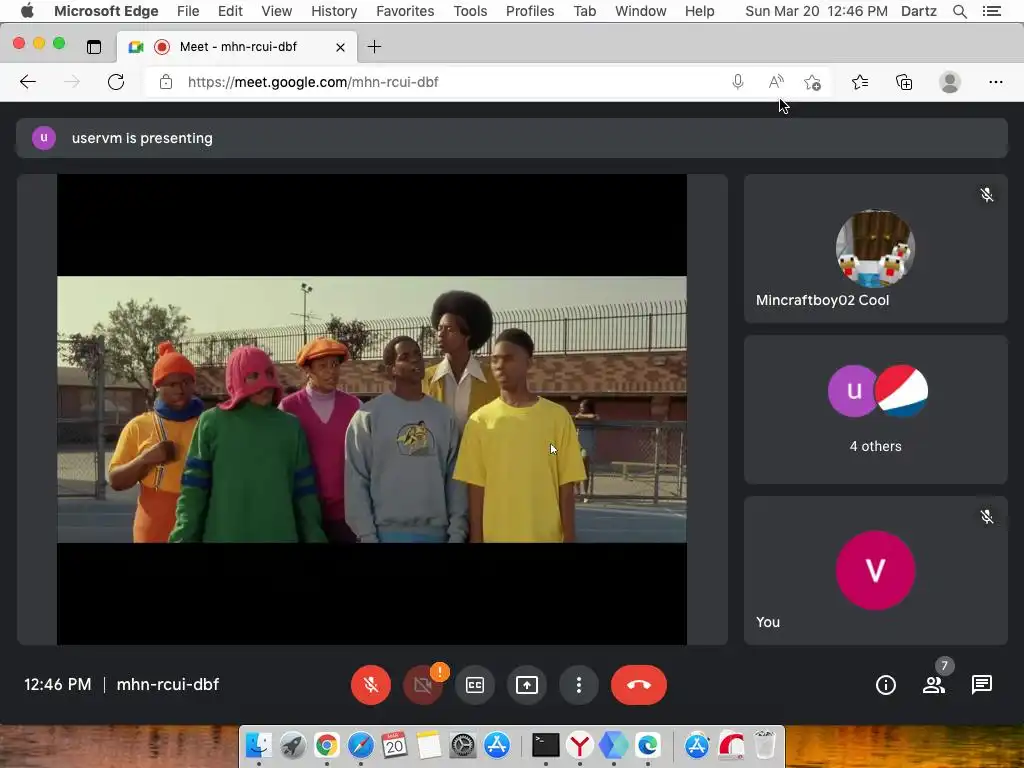1024x768 pixels.
Task: Reload the Meet page
Action: (x=116, y=82)
